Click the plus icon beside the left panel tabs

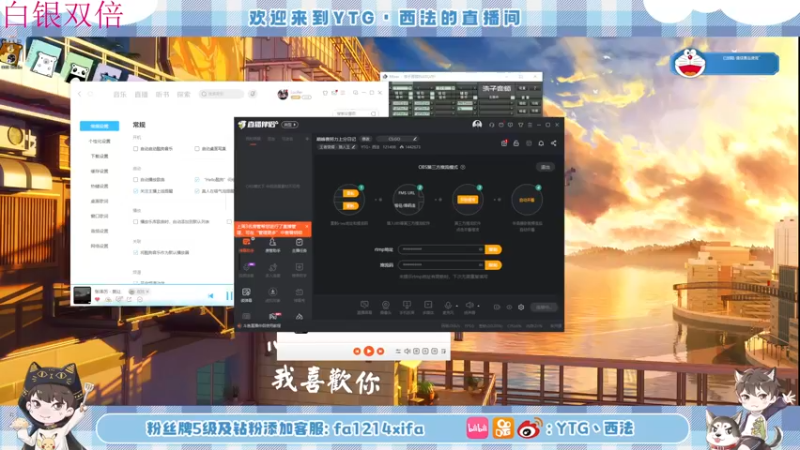click(307, 139)
